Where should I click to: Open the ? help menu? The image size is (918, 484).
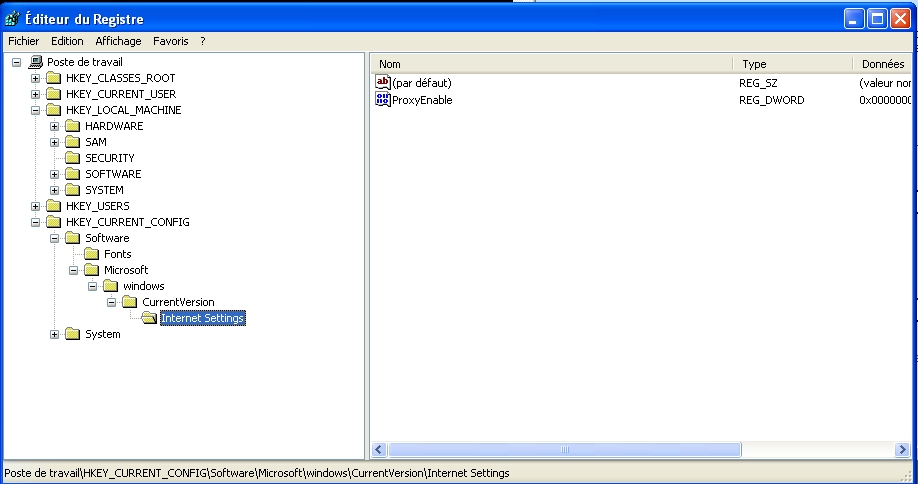[203, 41]
